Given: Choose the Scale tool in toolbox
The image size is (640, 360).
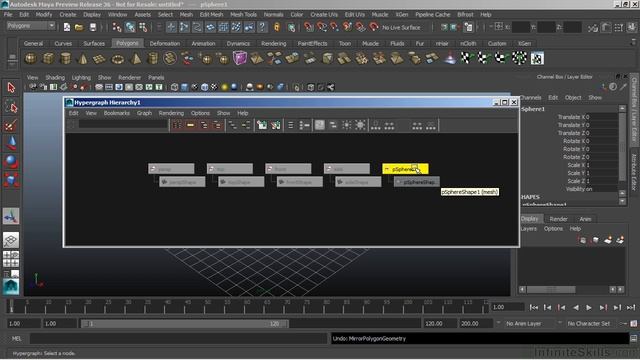Looking at the screenshot, I should 11,180.
